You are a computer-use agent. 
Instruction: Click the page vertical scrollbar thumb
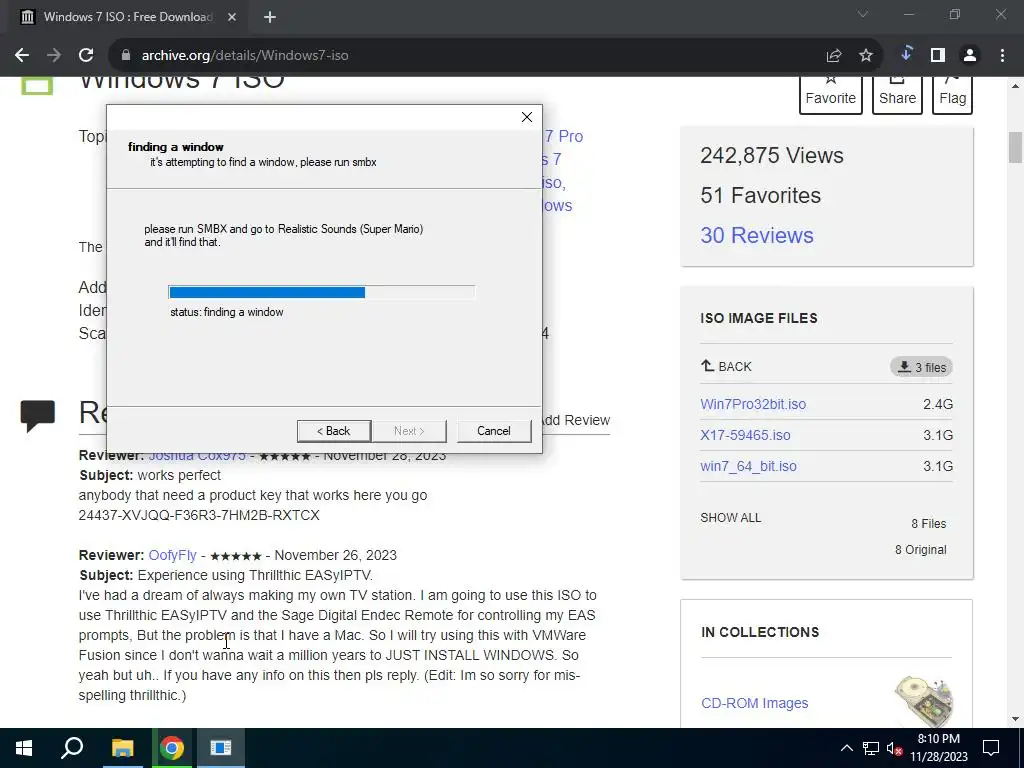tap(1015, 147)
